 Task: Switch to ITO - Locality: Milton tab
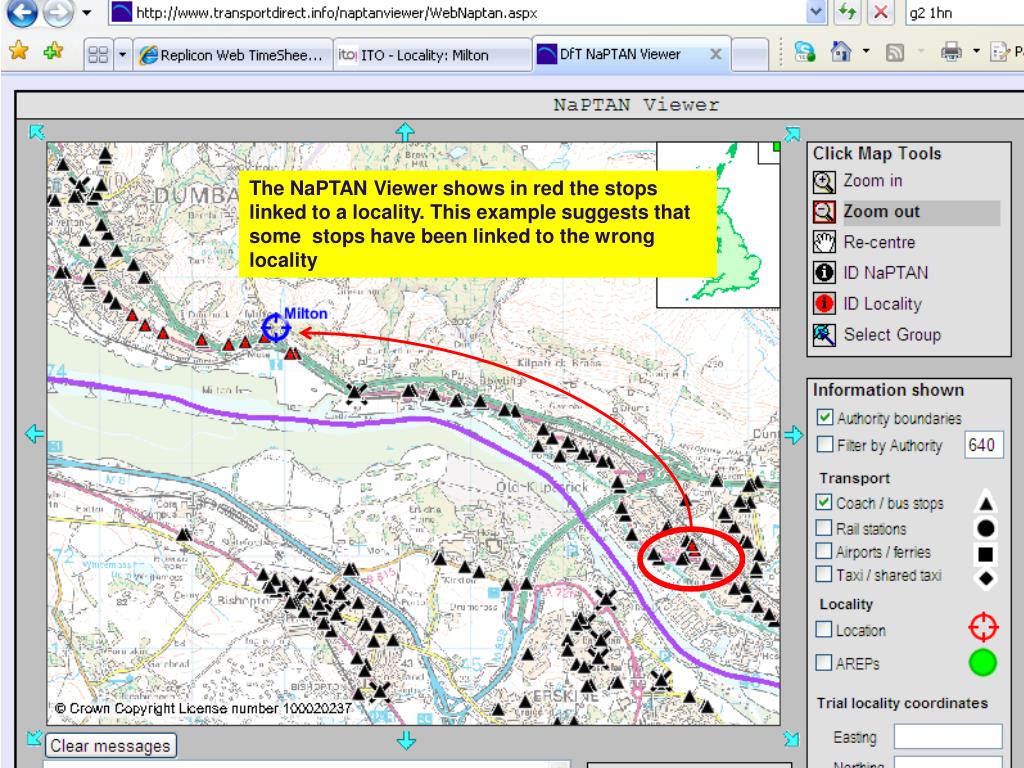tap(432, 56)
